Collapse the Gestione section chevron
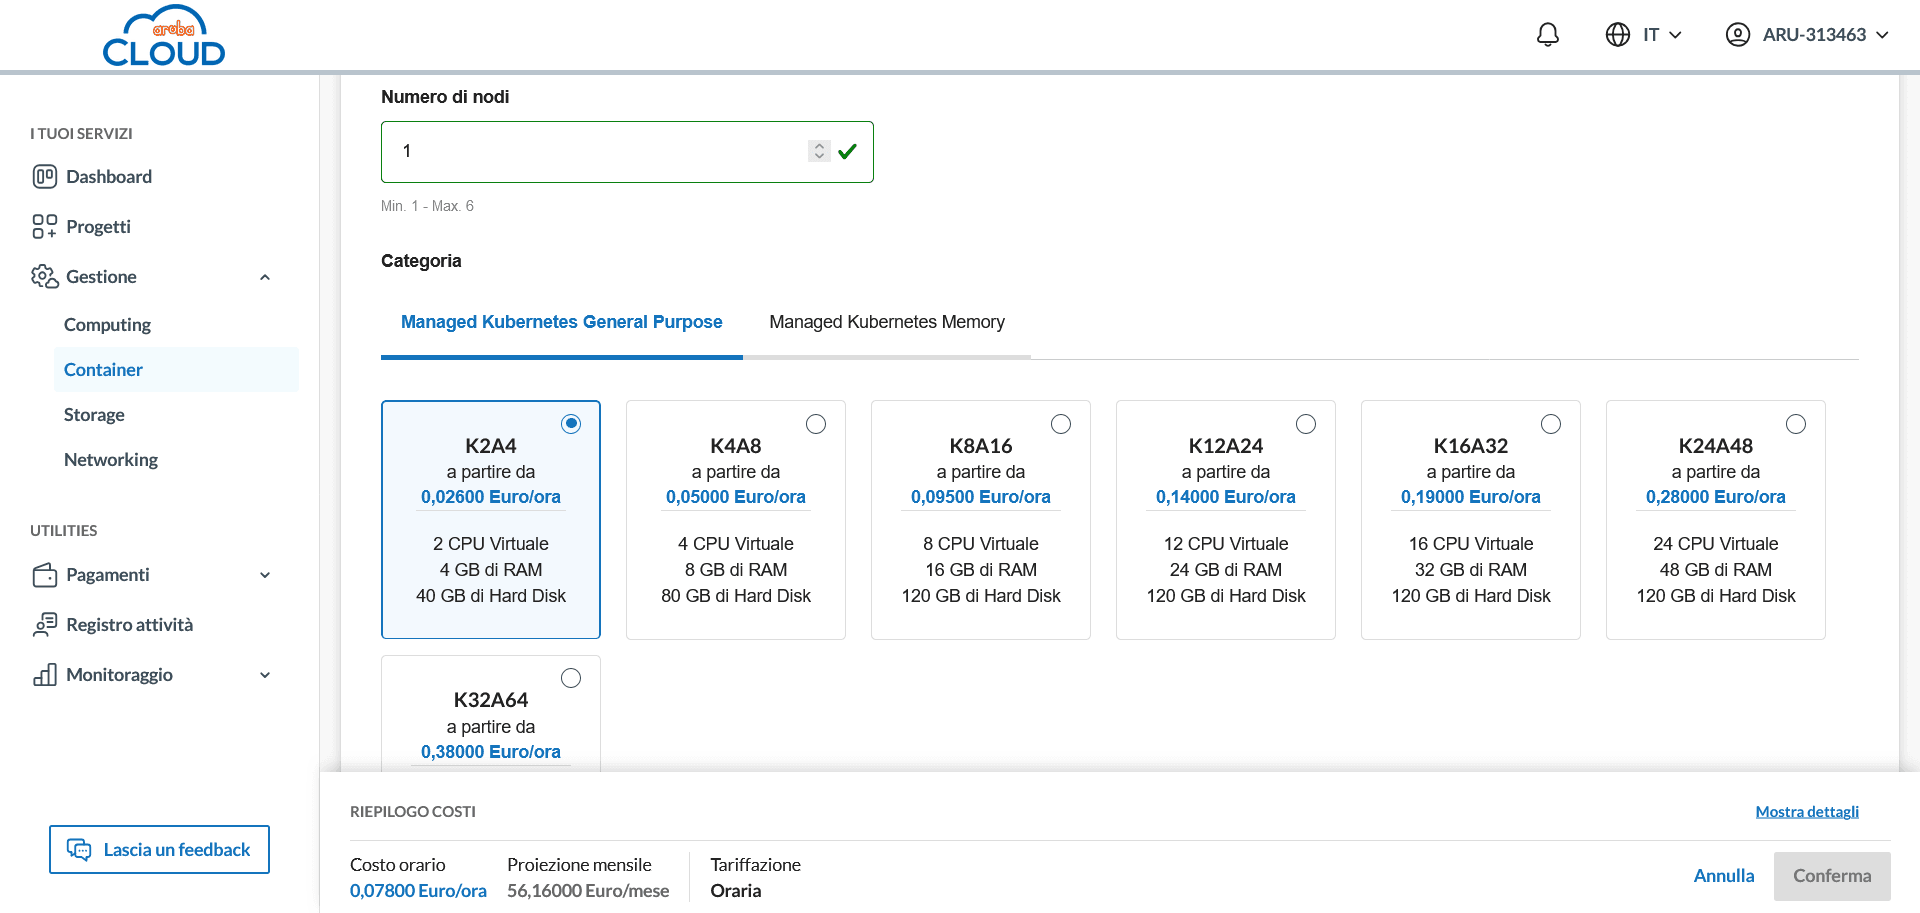 click(x=265, y=277)
